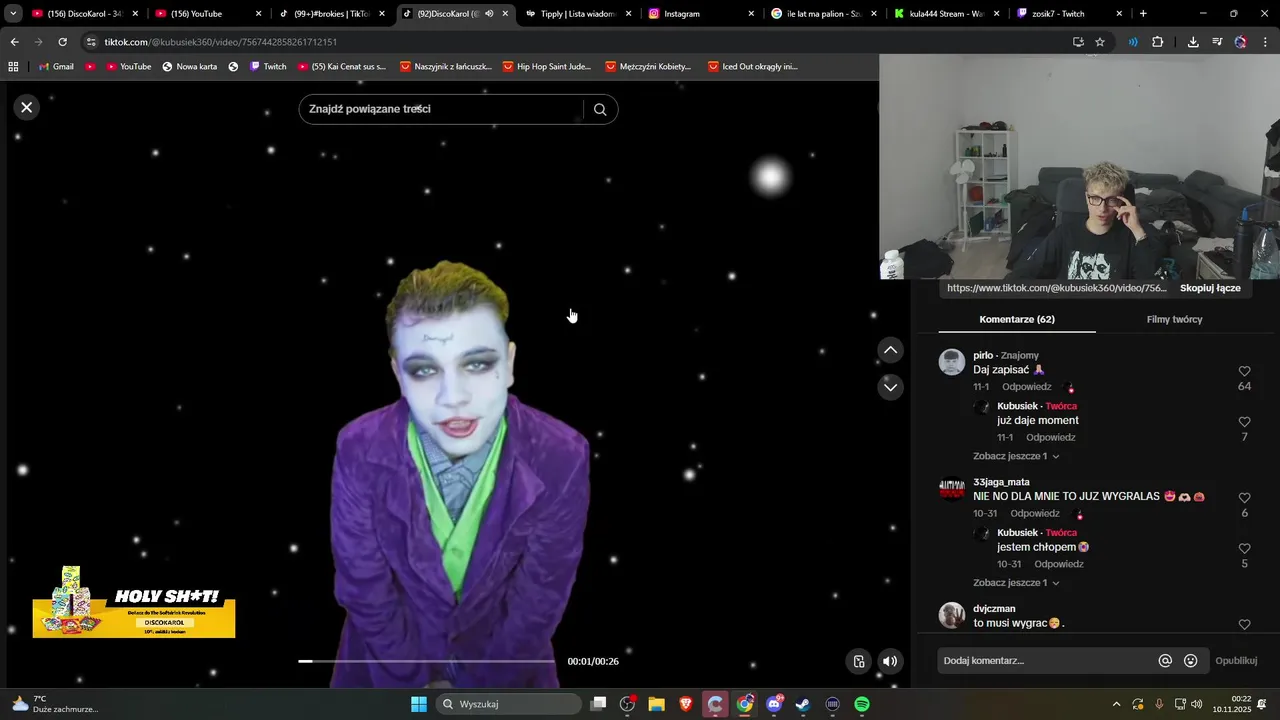This screenshot has width=1280, height=720.
Task: Go back in browser history
Action: pos(14,42)
